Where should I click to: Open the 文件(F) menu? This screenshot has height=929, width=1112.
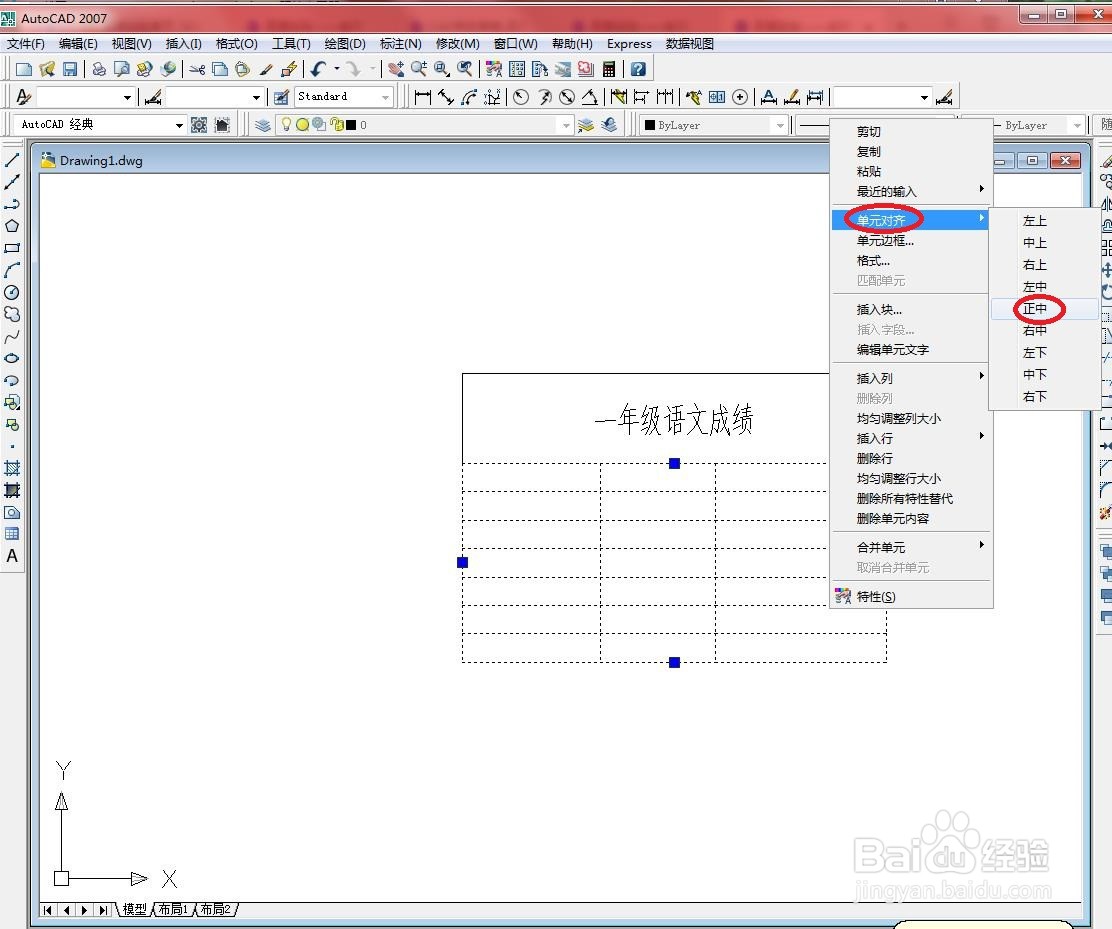click(26, 43)
